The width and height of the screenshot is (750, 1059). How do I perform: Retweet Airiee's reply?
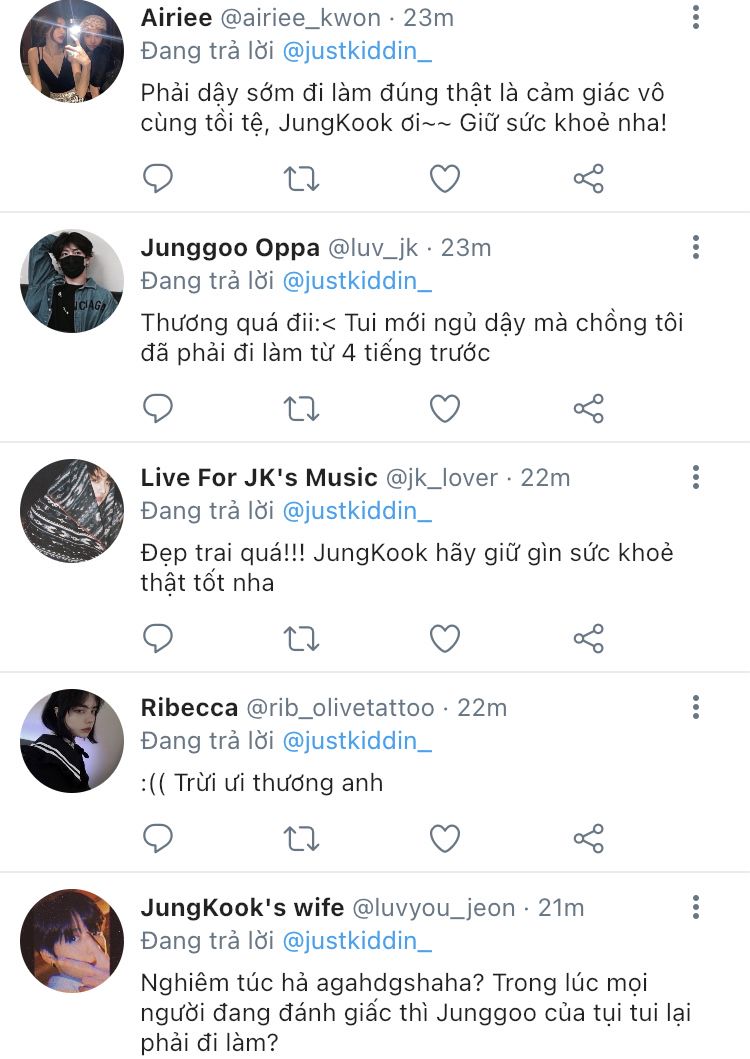301,179
